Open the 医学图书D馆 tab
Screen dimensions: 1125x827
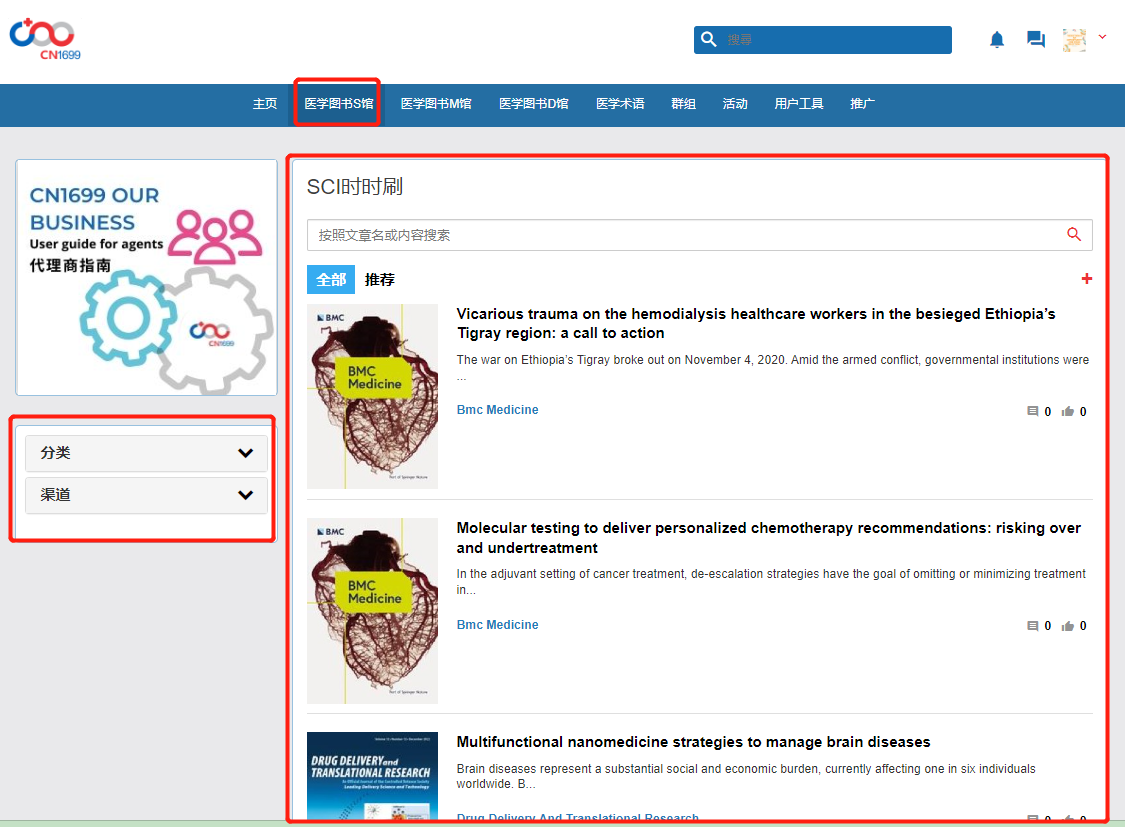tap(534, 104)
